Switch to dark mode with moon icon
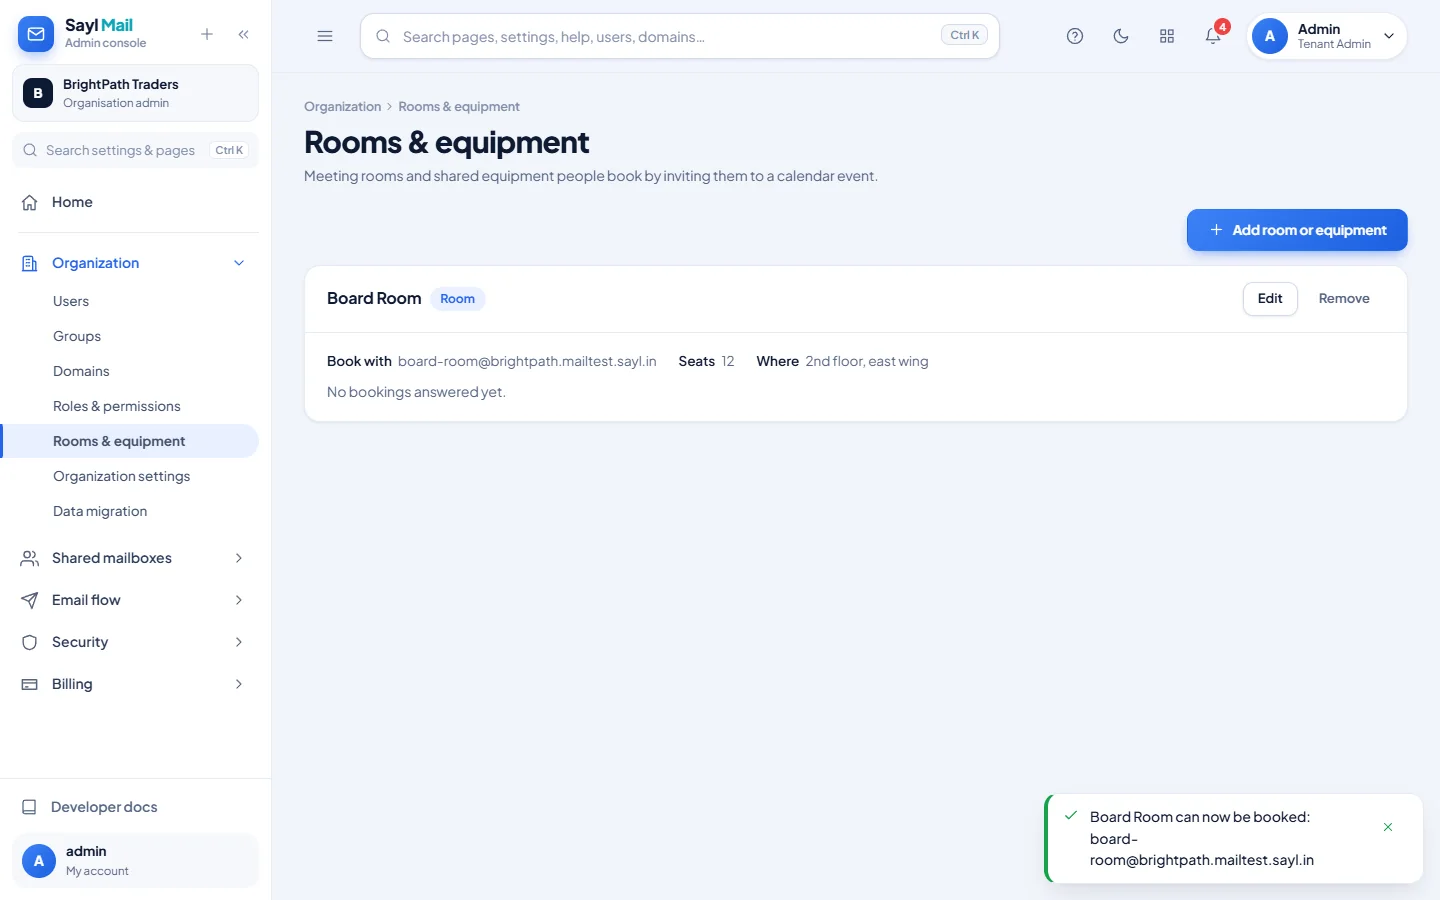Viewport: 1440px width, 900px height. [x=1121, y=36]
